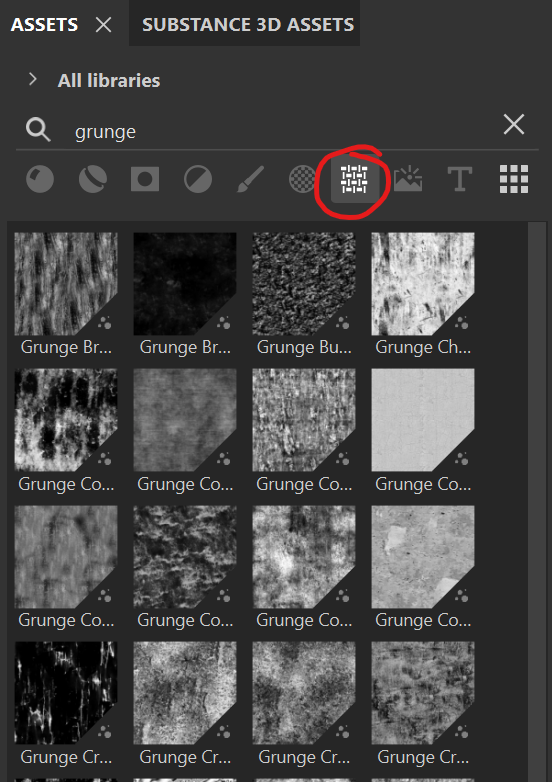Filter assets by Fonts T icon
The height and width of the screenshot is (782, 552).
pos(460,179)
